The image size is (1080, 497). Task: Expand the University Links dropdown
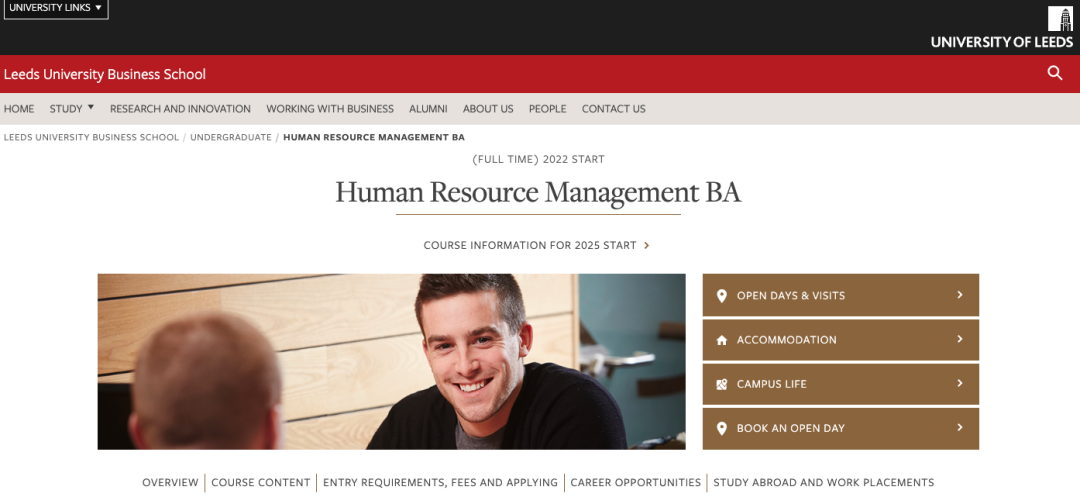click(56, 8)
